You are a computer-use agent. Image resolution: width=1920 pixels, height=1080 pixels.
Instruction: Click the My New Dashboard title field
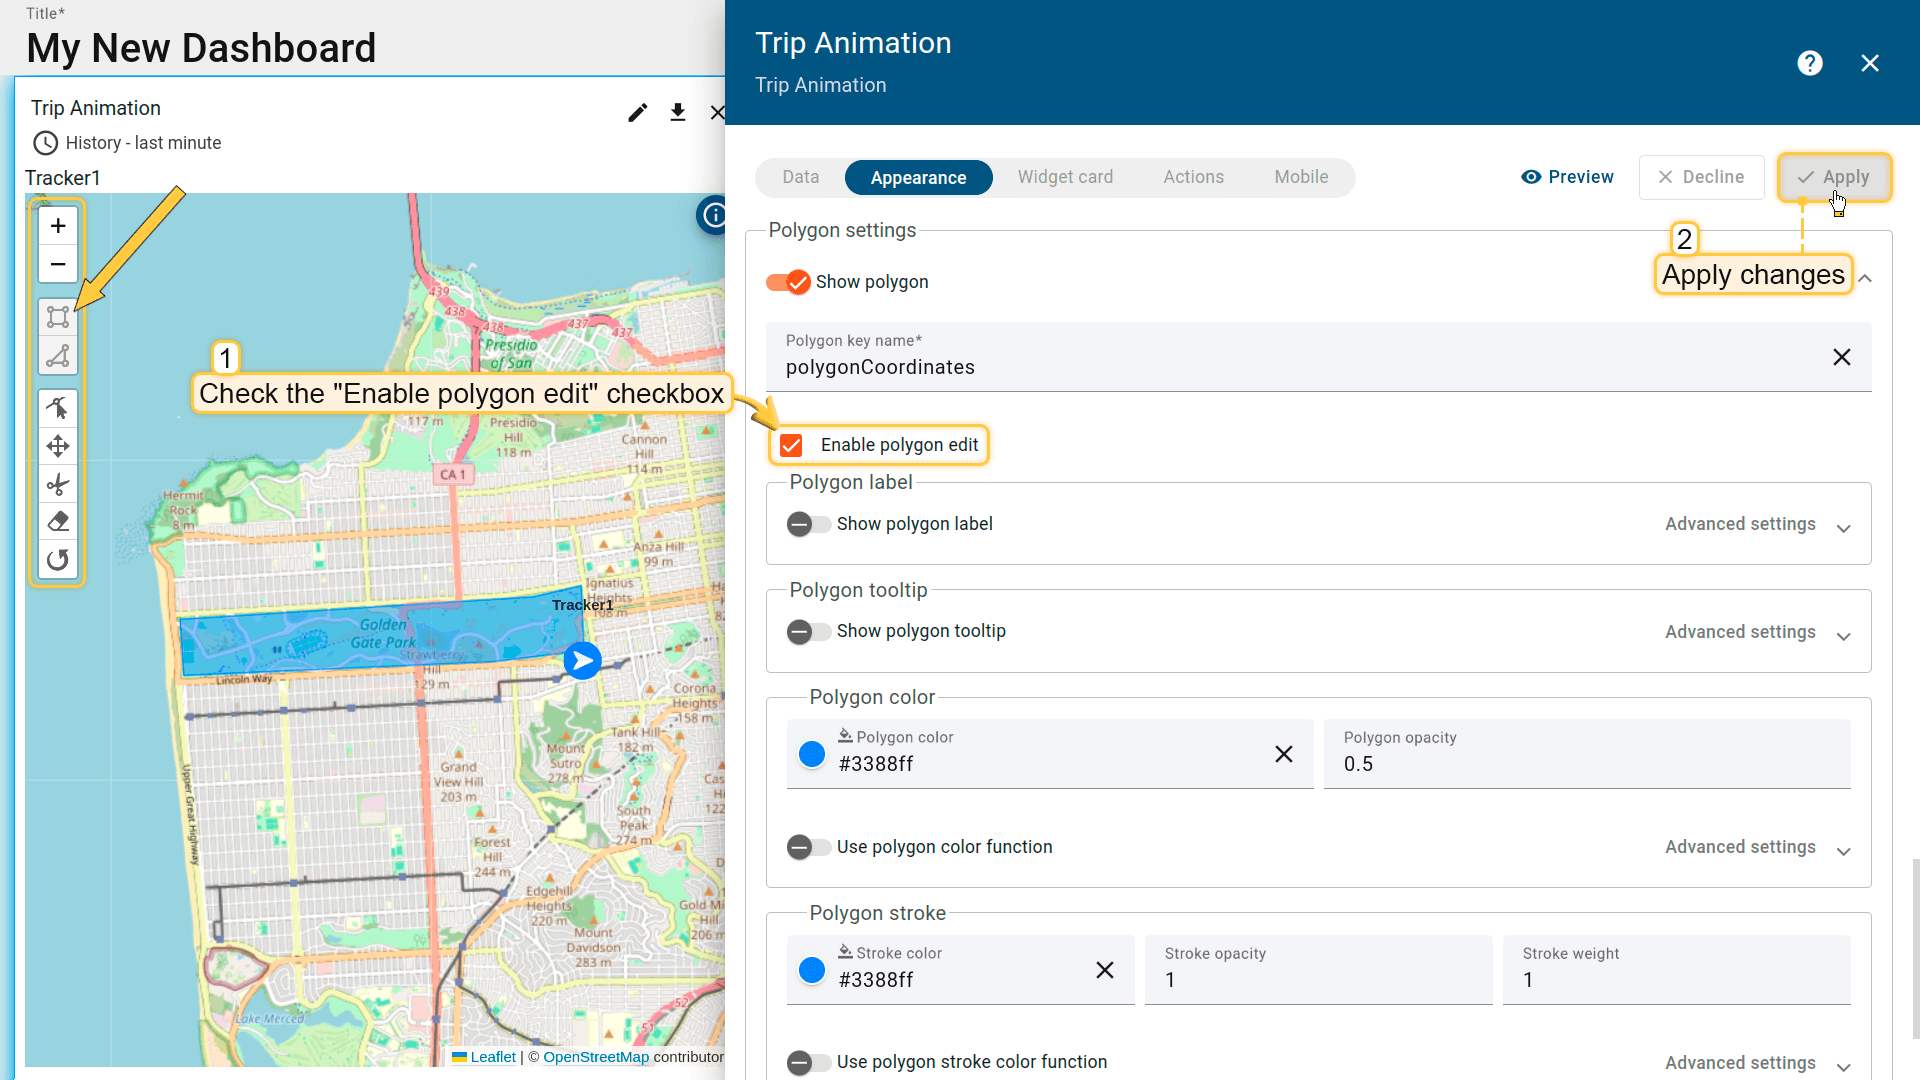click(202, 48)
